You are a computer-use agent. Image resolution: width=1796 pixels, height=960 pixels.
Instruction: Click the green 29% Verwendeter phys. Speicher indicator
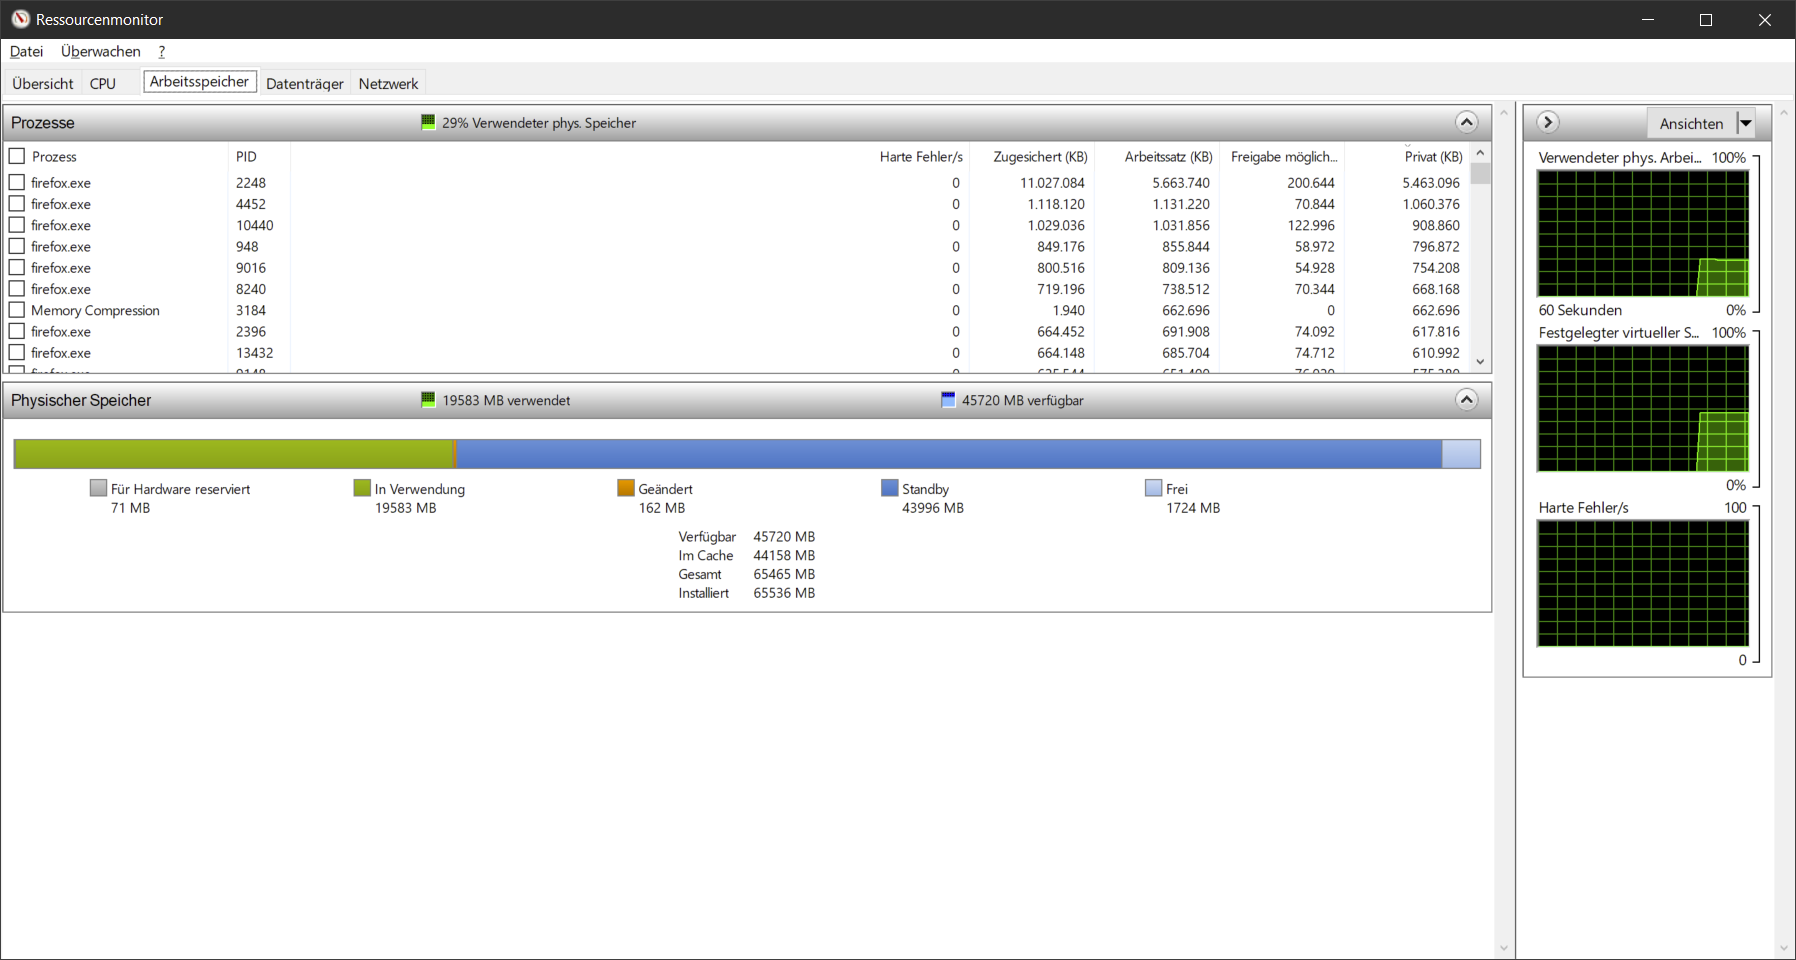click(x=428, y=122)
